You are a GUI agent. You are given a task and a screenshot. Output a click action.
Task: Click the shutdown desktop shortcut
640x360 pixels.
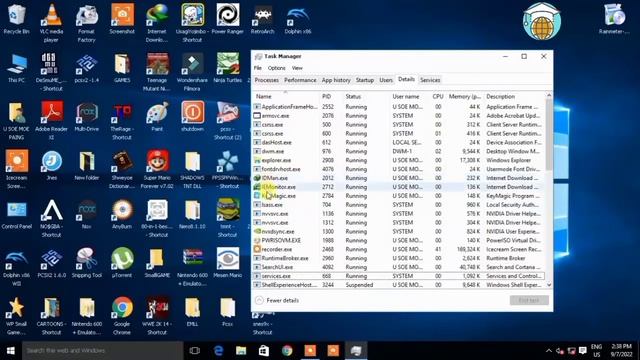coord(192,117)
